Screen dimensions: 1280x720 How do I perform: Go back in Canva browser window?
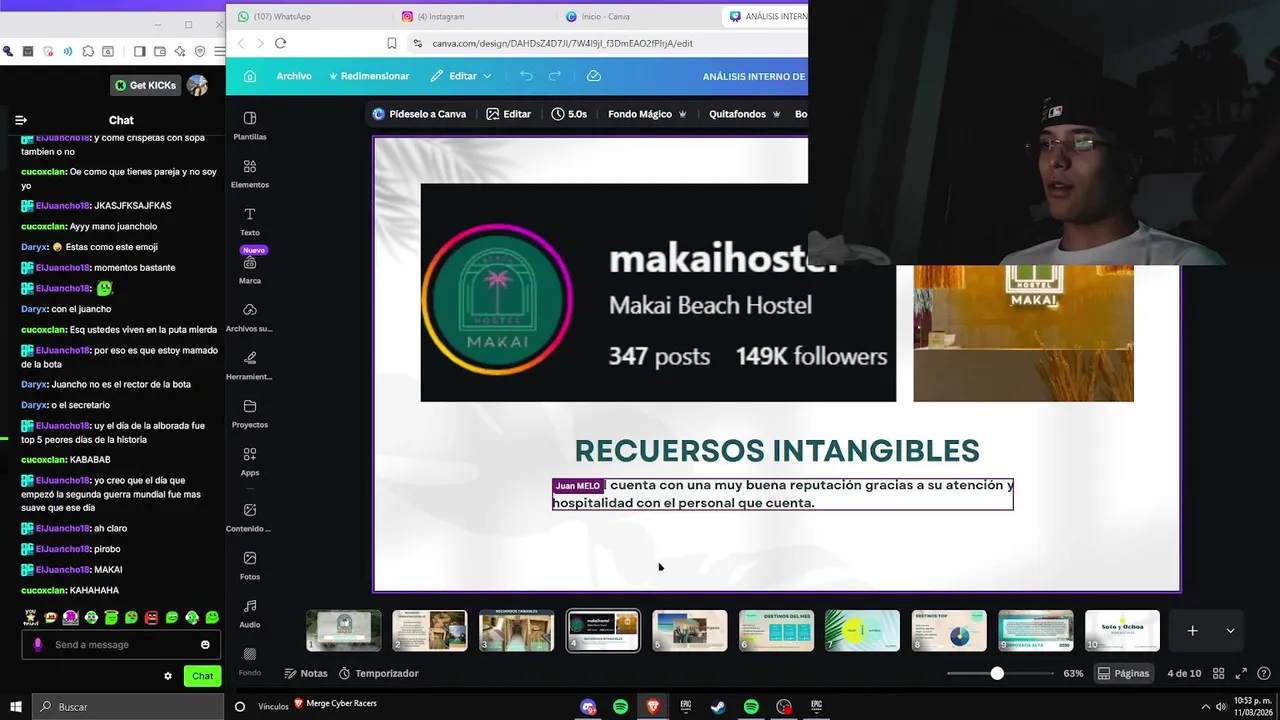tap(240, 43)
